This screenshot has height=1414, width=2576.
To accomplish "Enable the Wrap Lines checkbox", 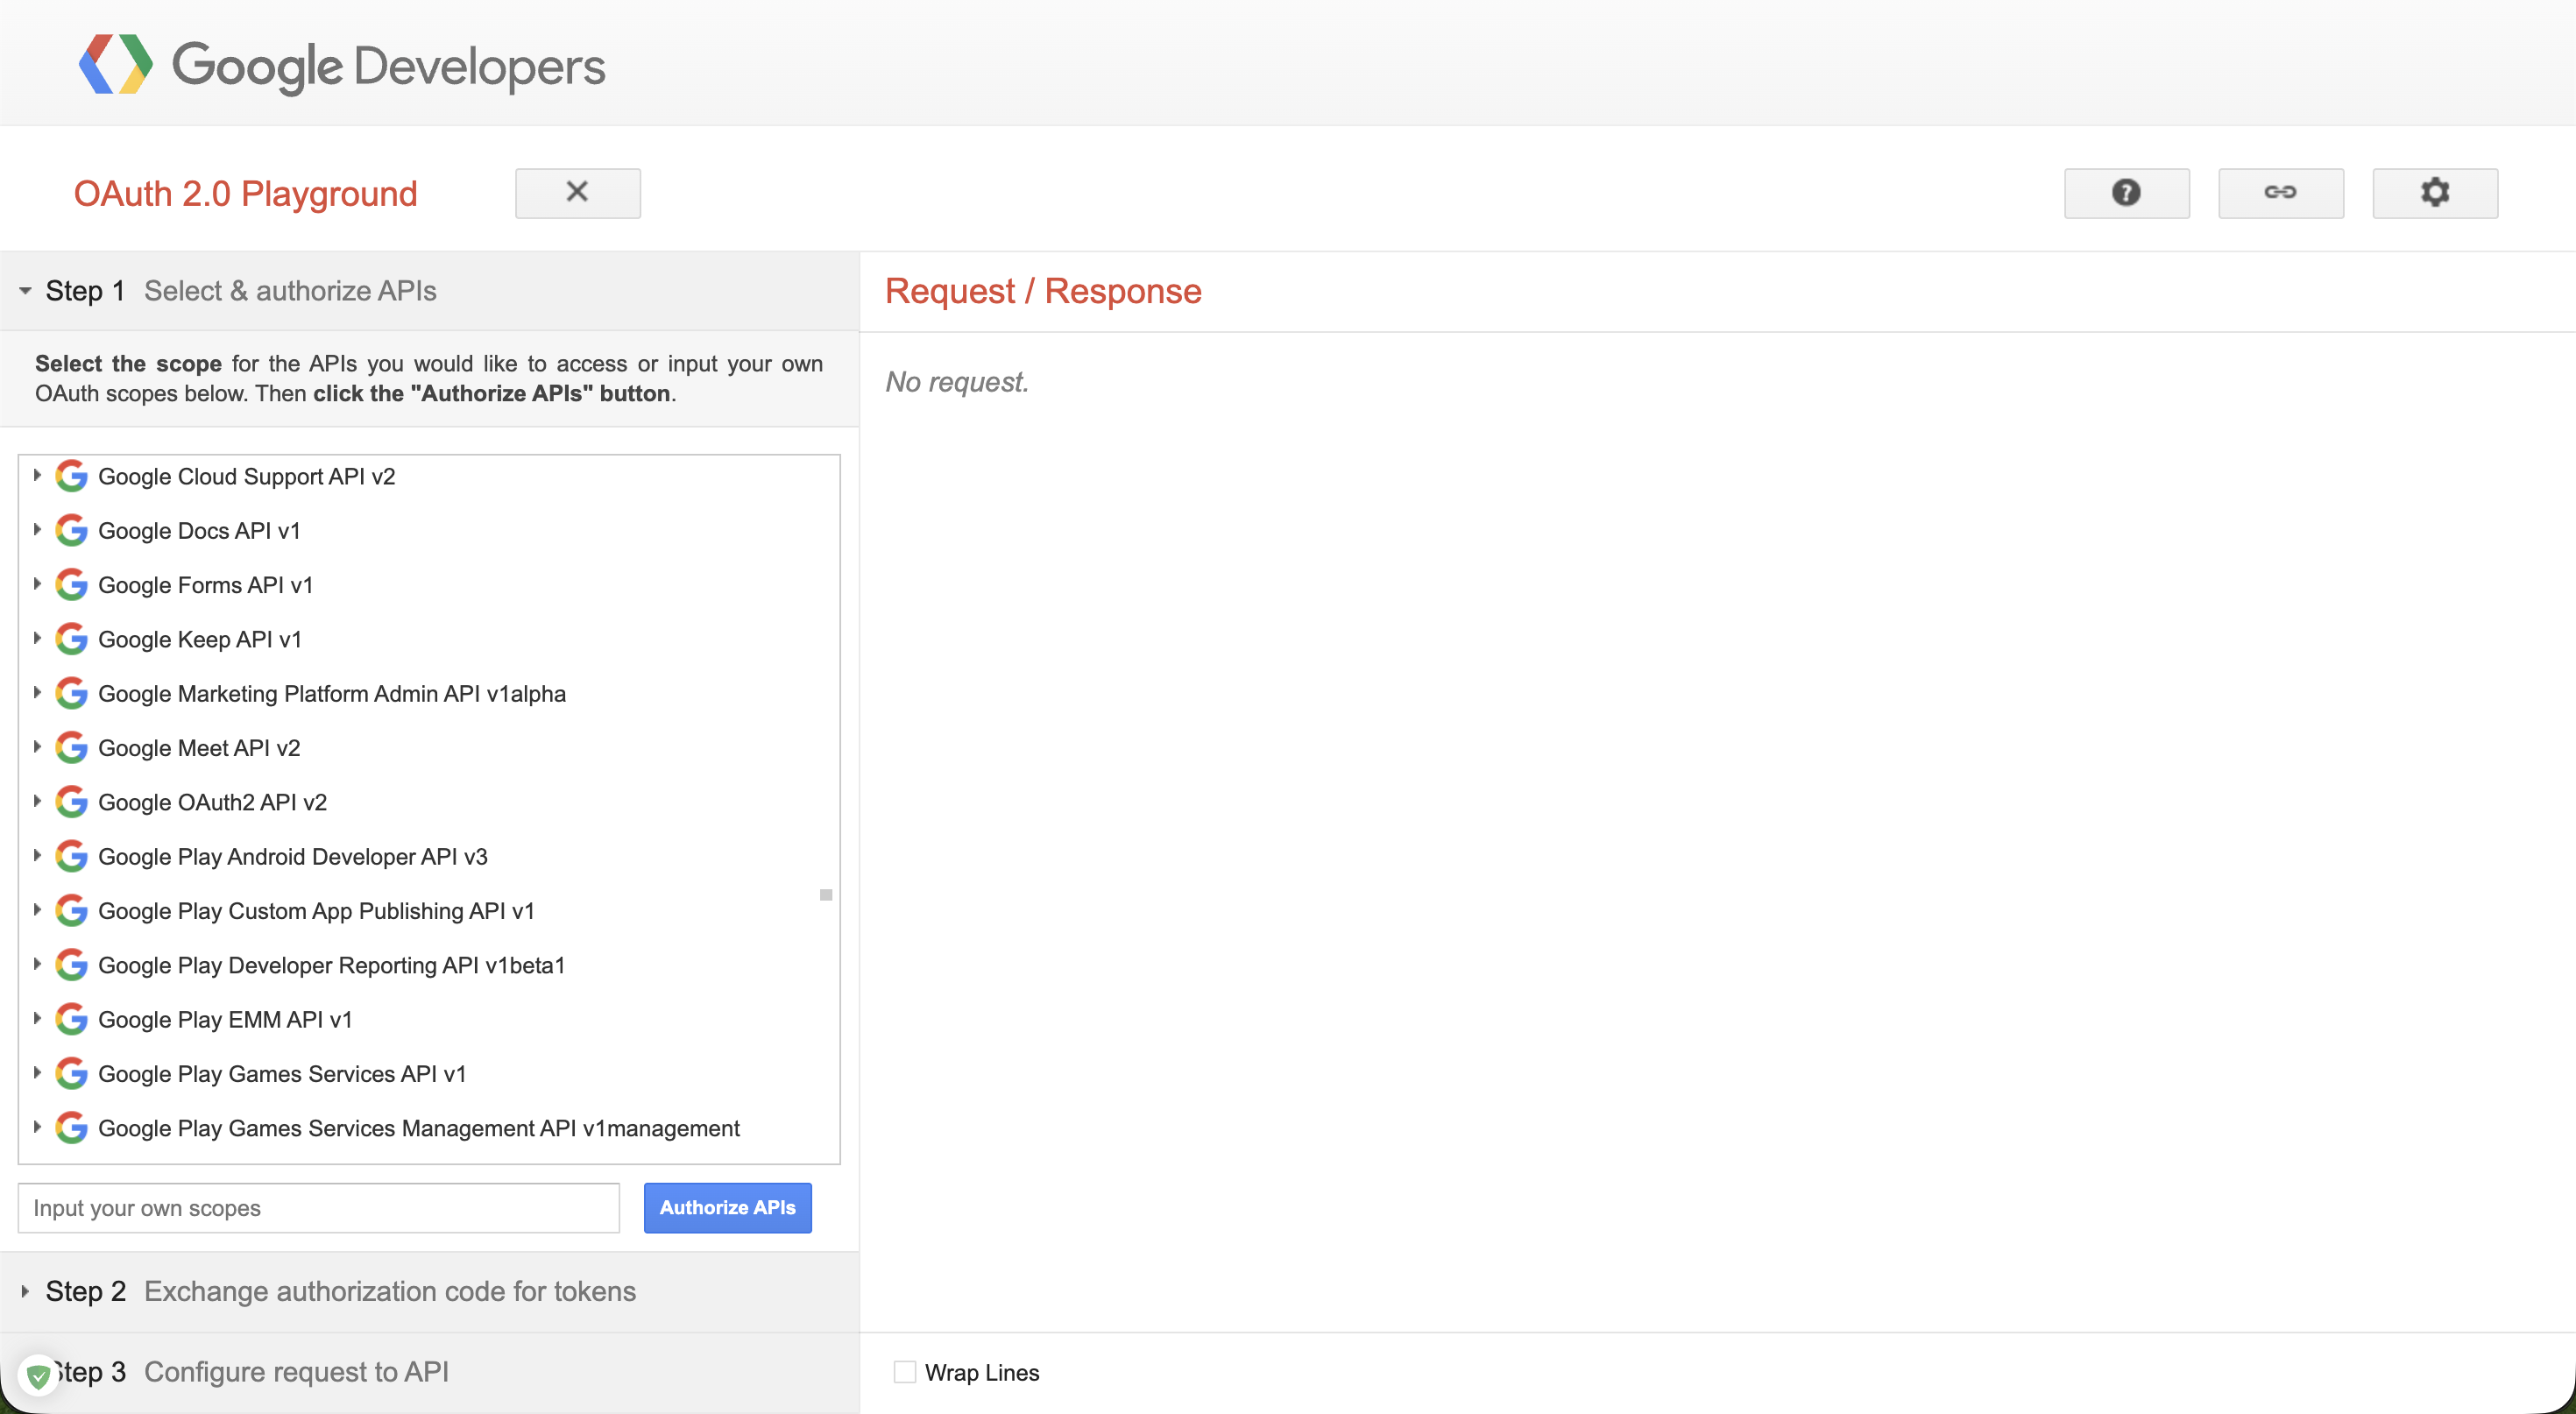I will tap(905, 1372).
